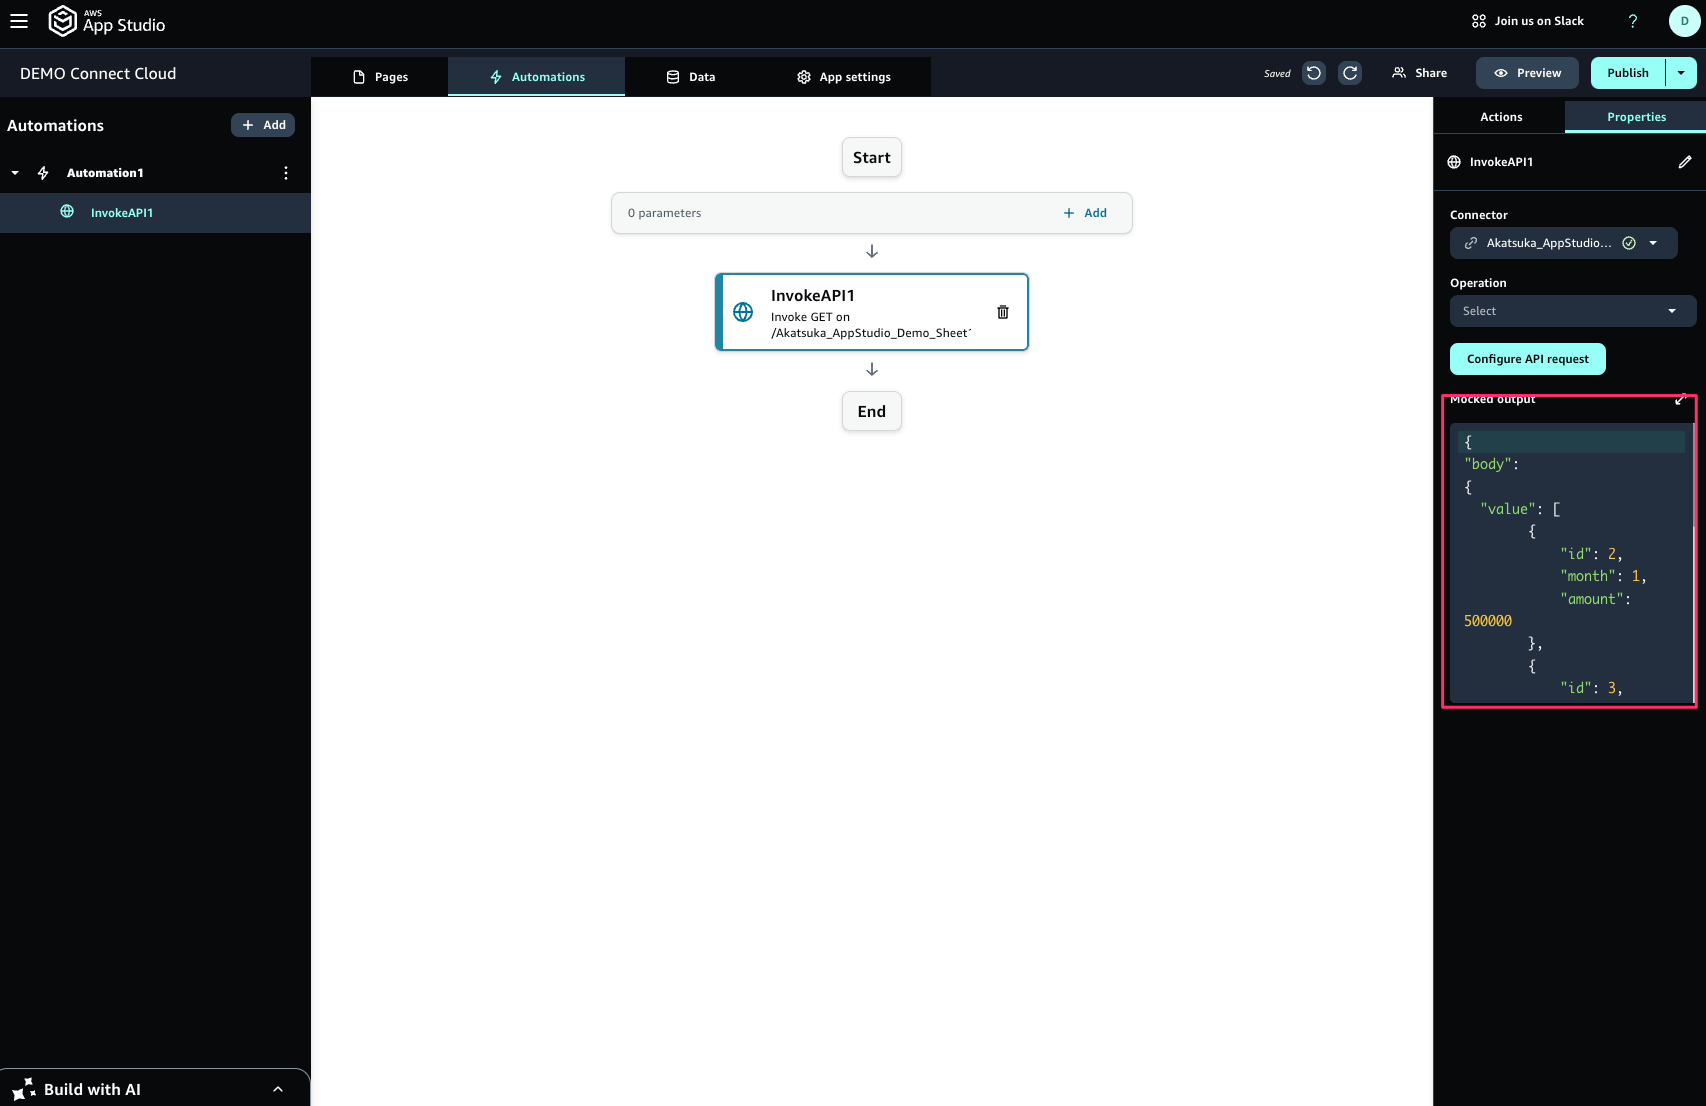Click the End node
The height and width of the screenshot is (1106, 1706).
[x=872, y=411]
